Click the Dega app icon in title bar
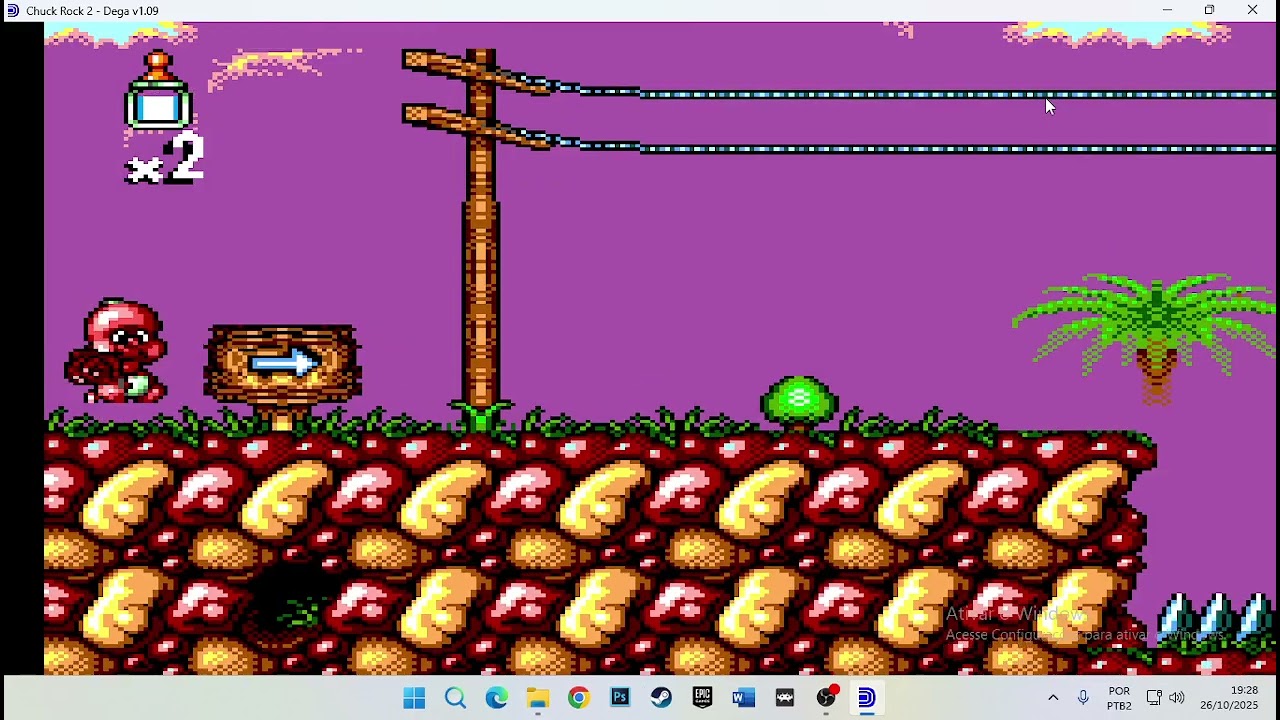The height and width of the screenshot is (720, 1280). 12,11
